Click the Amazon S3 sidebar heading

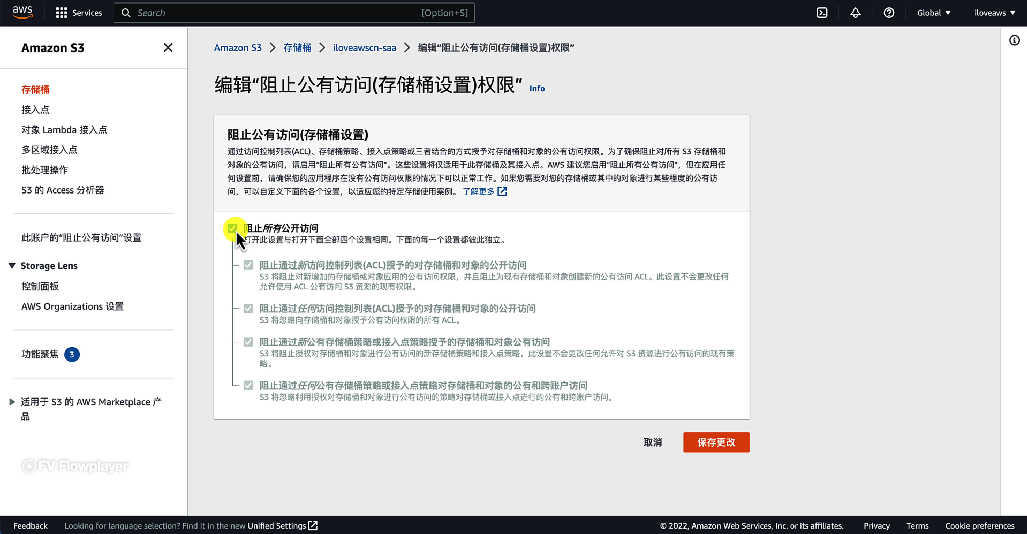click(52, 48)
